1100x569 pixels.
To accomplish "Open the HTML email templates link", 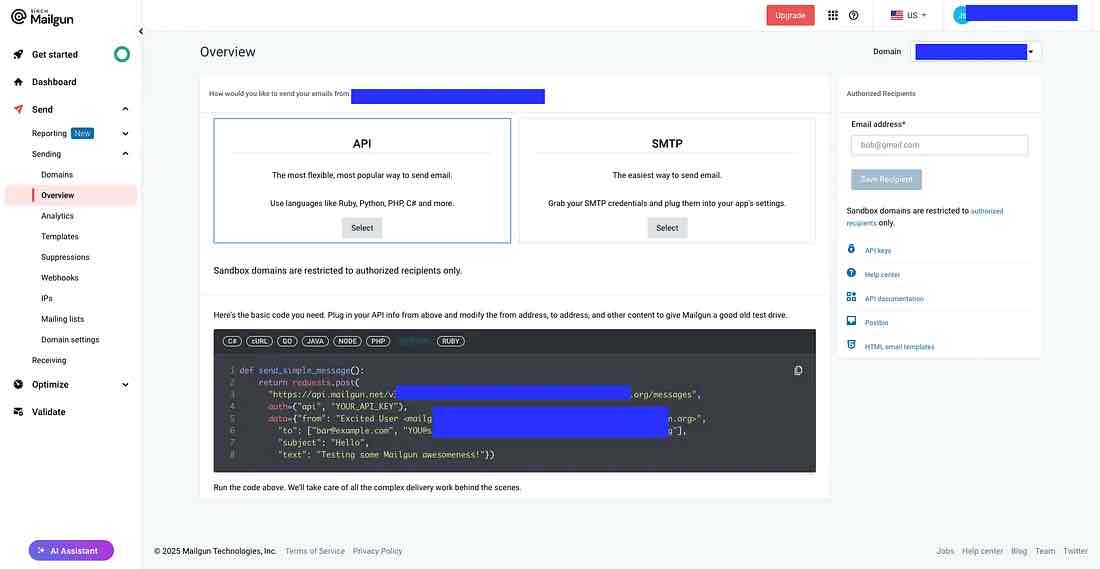I will click(899, 347).
